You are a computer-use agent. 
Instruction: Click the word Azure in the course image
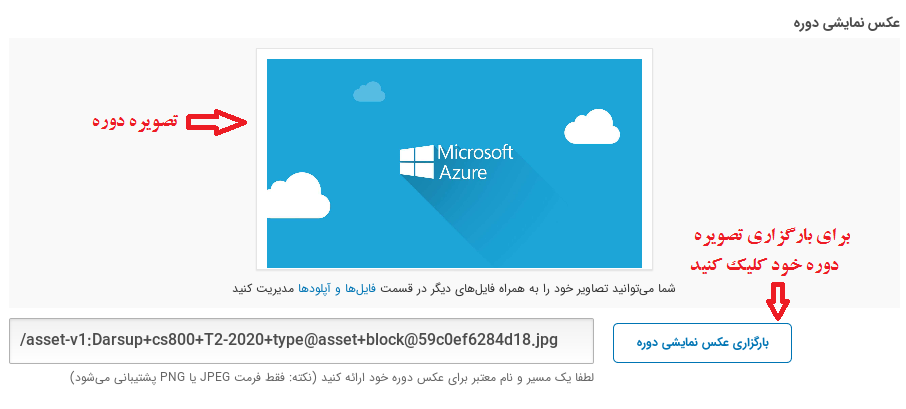pyautogui.click(x=463, y=172)
